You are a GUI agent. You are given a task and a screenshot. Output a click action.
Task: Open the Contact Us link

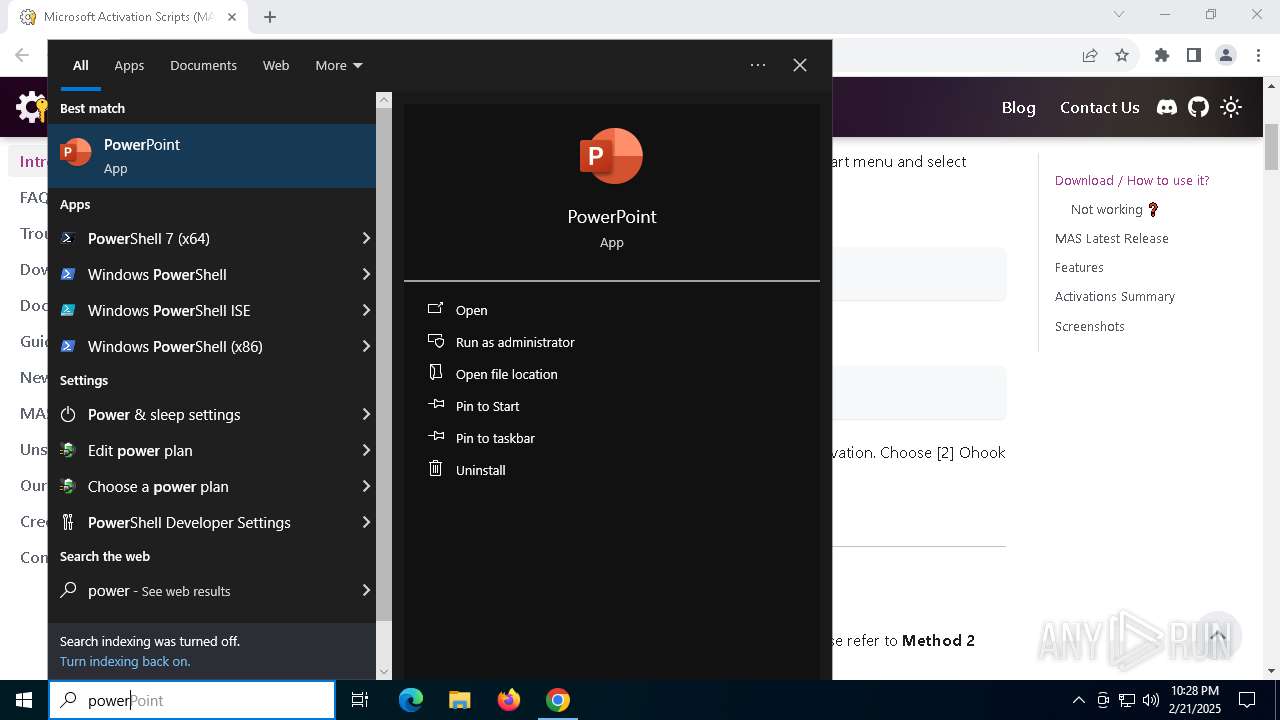click(x=1099, y=107)
